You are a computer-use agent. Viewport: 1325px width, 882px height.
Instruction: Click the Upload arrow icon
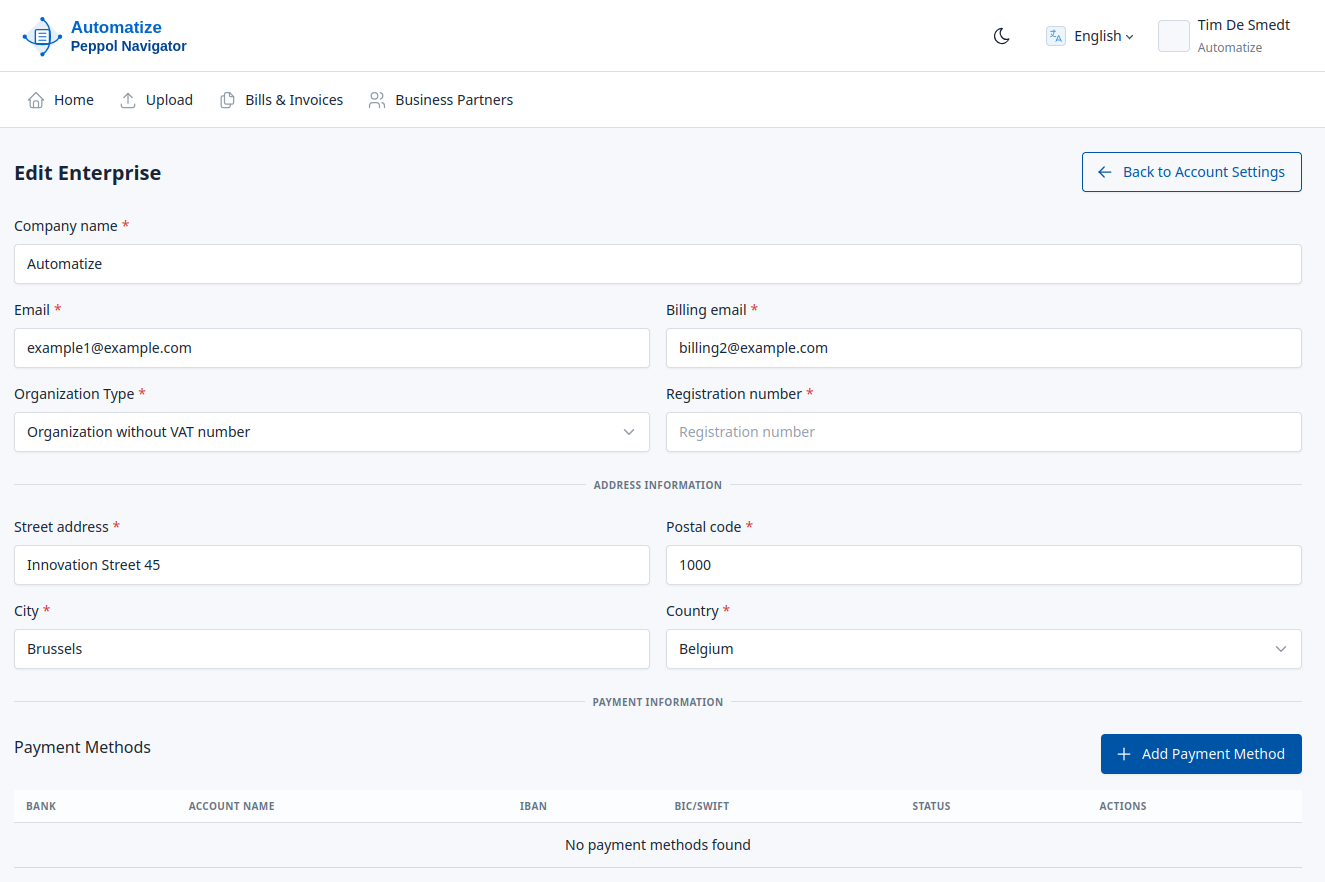128,100
